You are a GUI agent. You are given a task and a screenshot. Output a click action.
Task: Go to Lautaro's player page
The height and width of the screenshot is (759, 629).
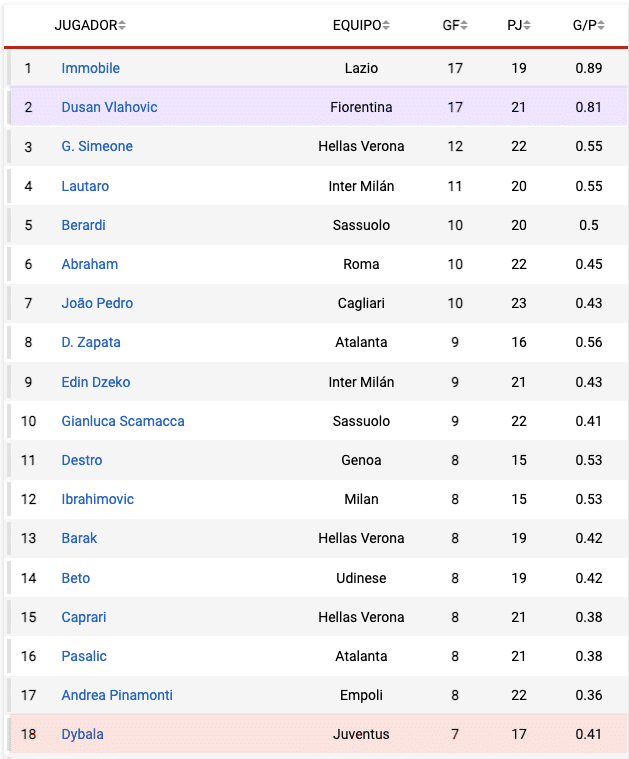pyautogui.click(x=85, y=186)
